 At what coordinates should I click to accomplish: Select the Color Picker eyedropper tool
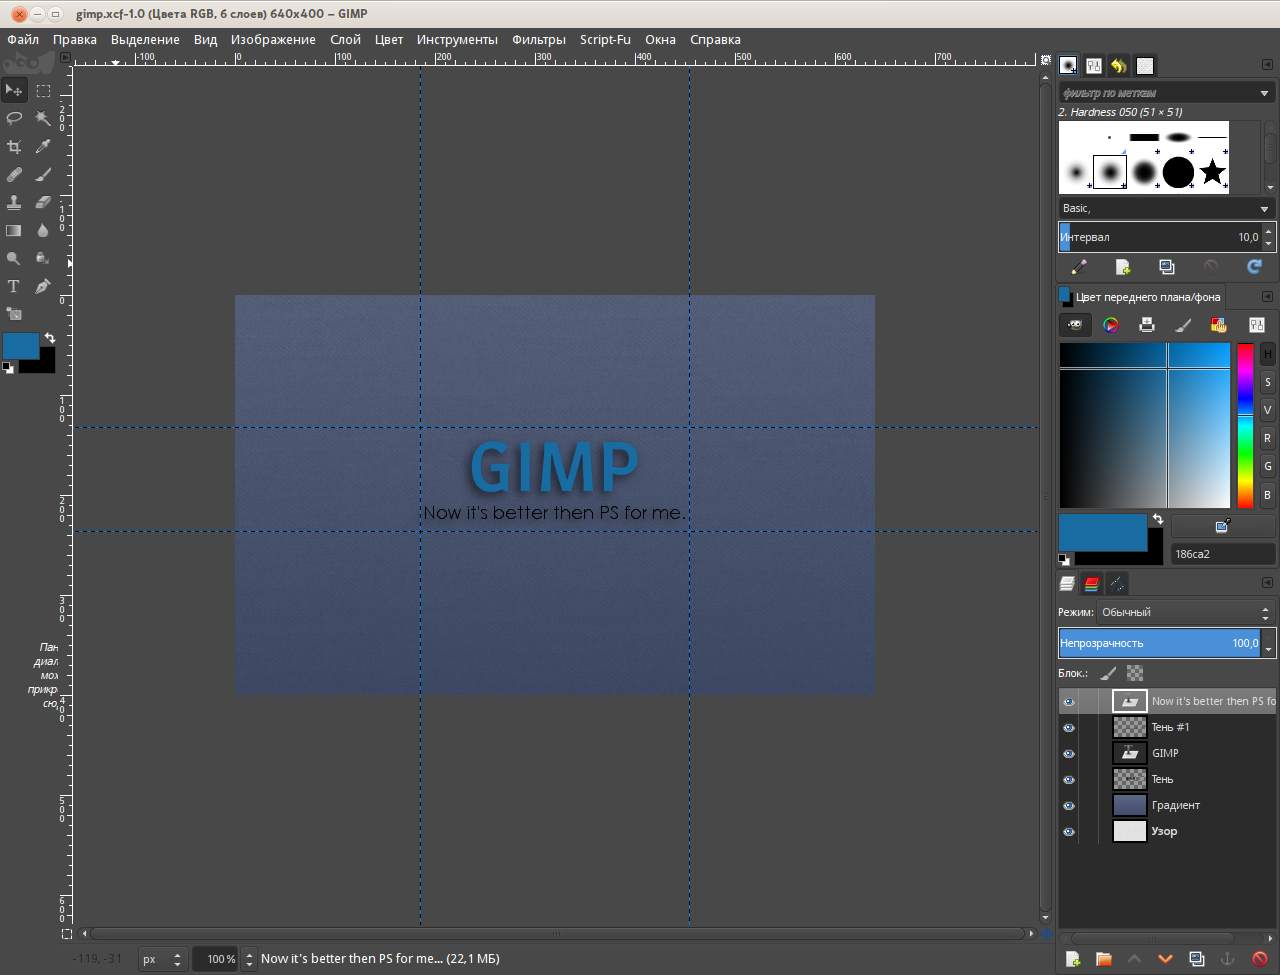click(43, 146)
